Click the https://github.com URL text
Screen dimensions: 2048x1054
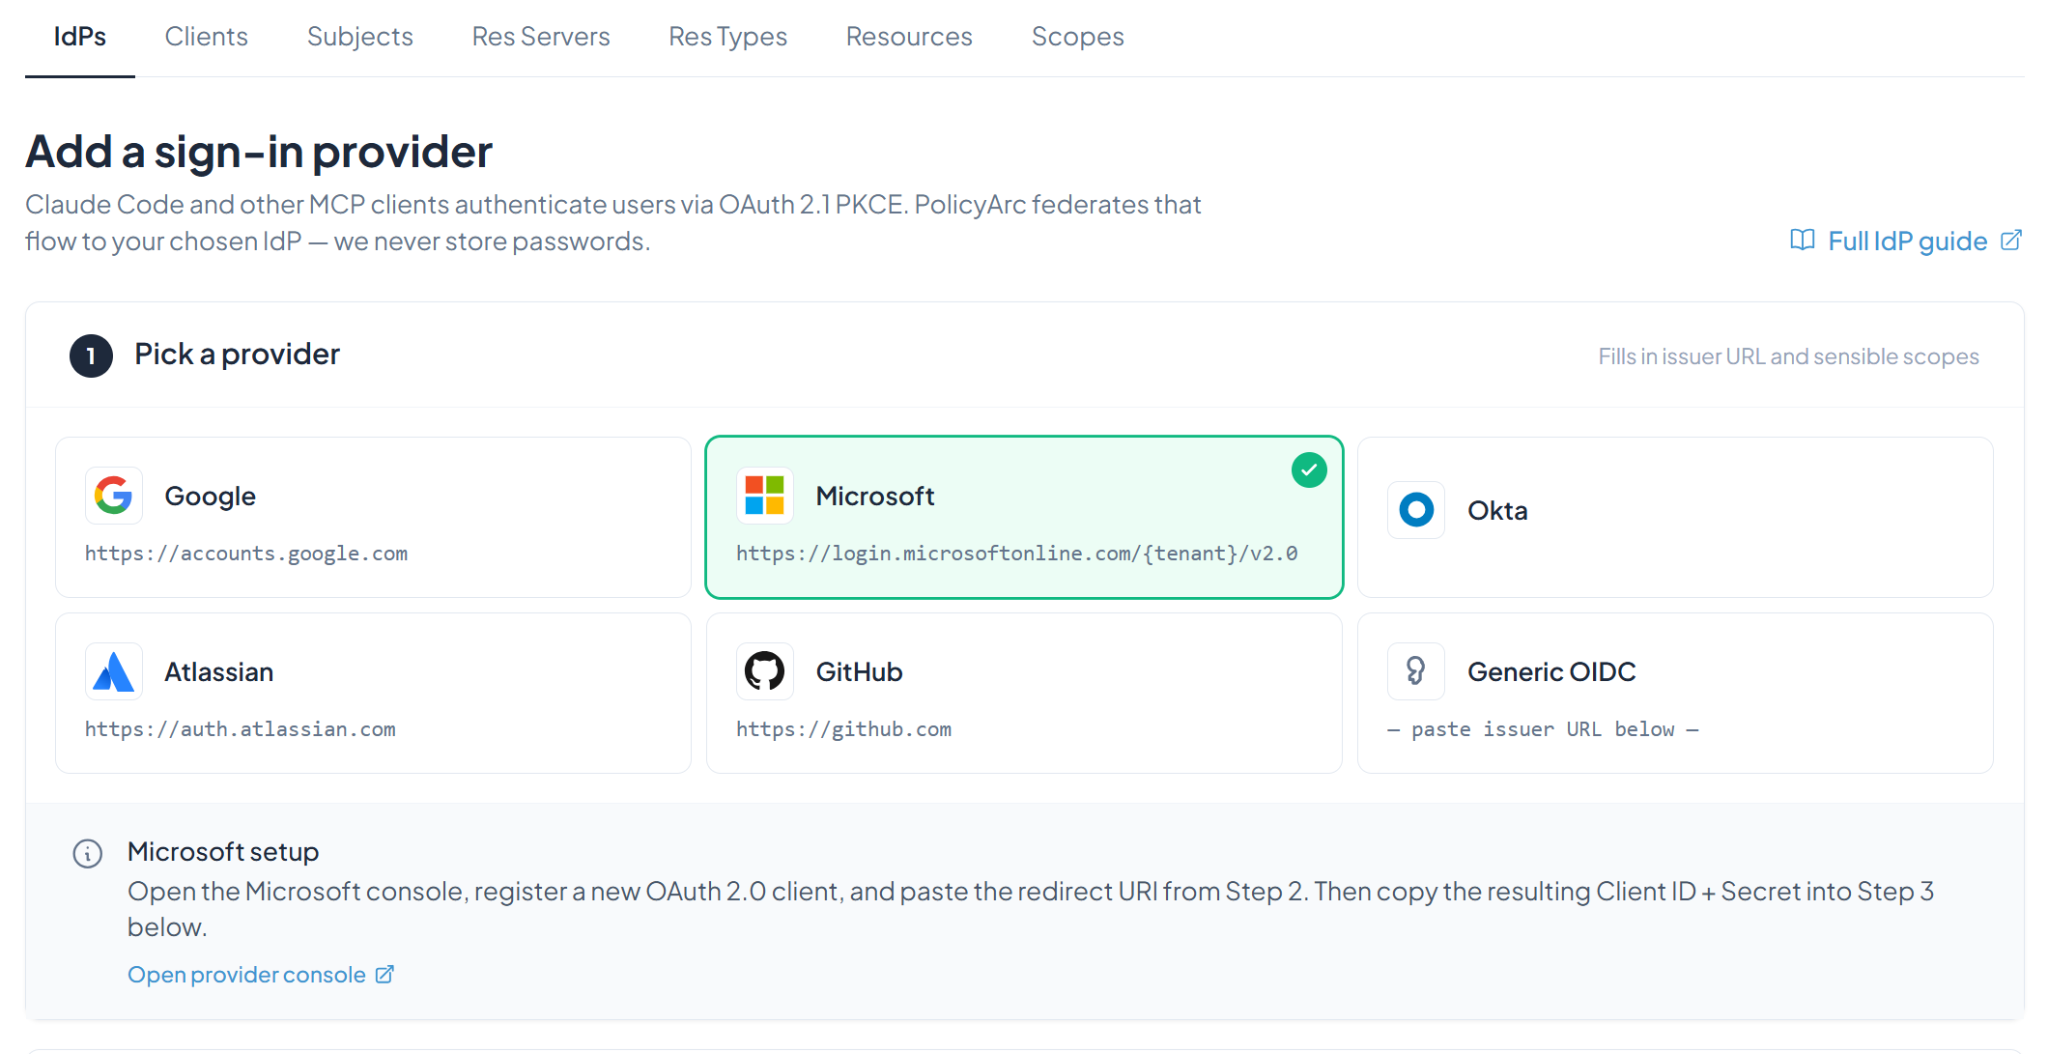click(844, 729)
